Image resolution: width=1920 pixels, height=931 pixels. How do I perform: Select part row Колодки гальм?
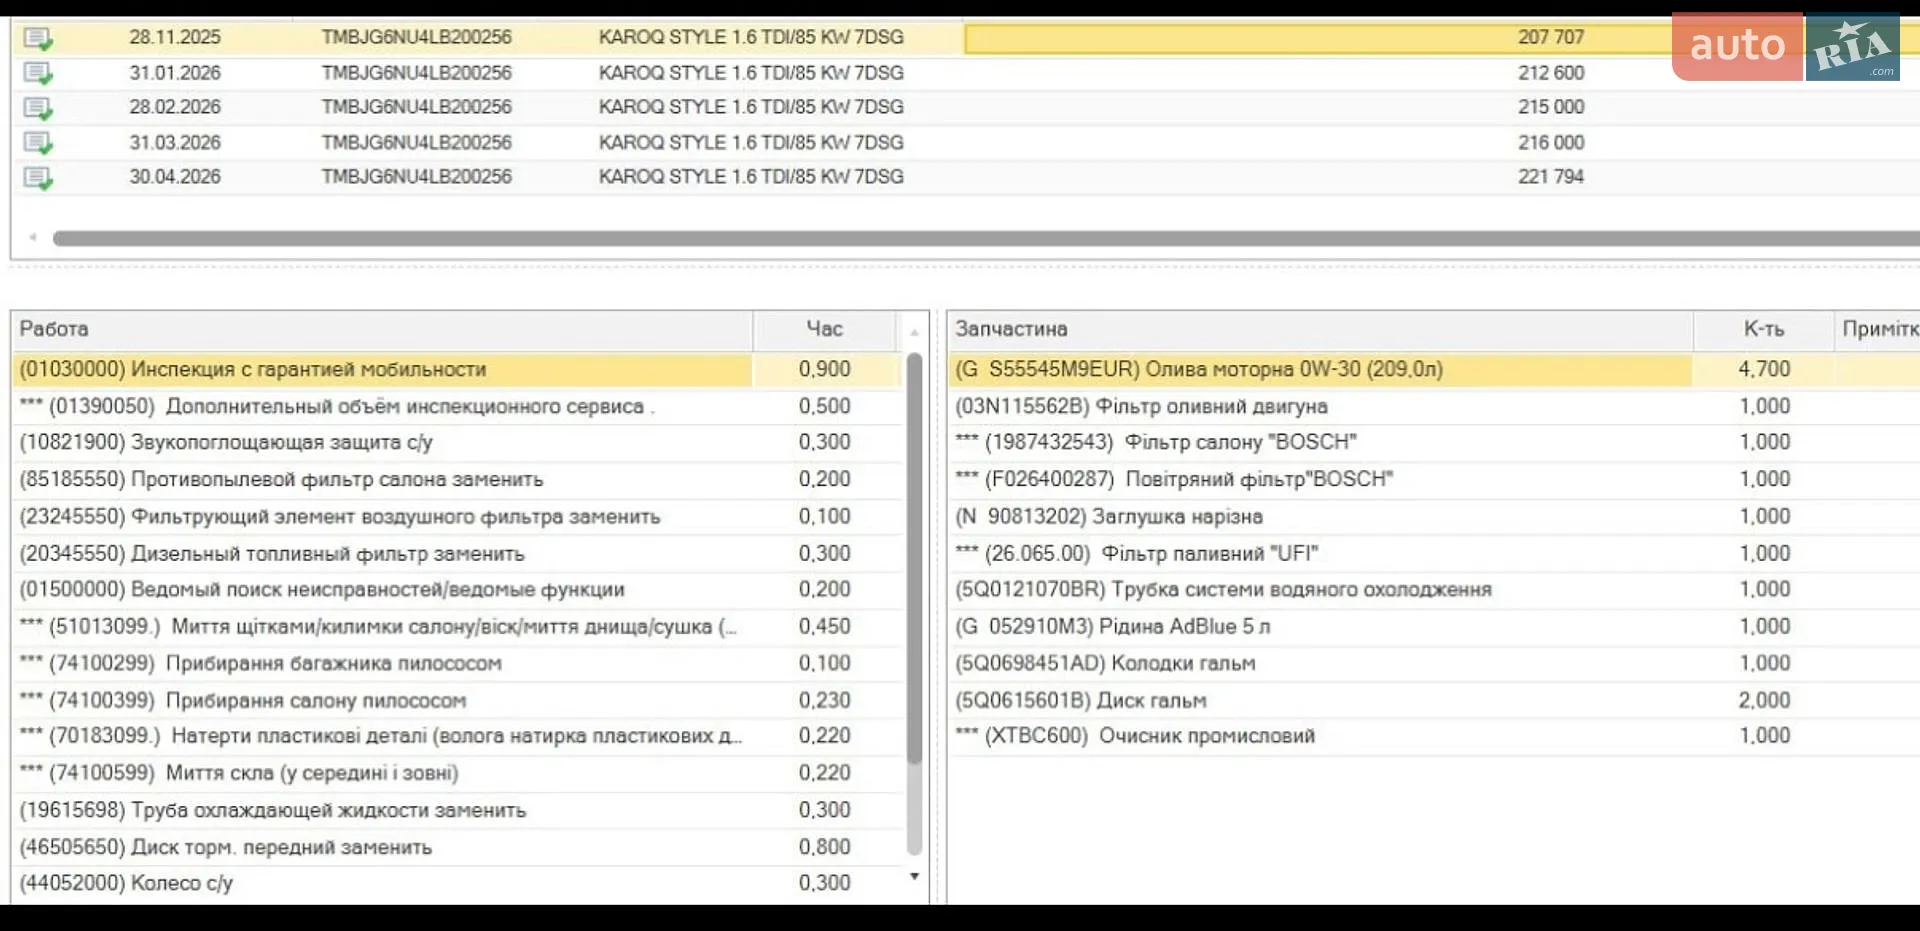click(x=1434, y=664)
